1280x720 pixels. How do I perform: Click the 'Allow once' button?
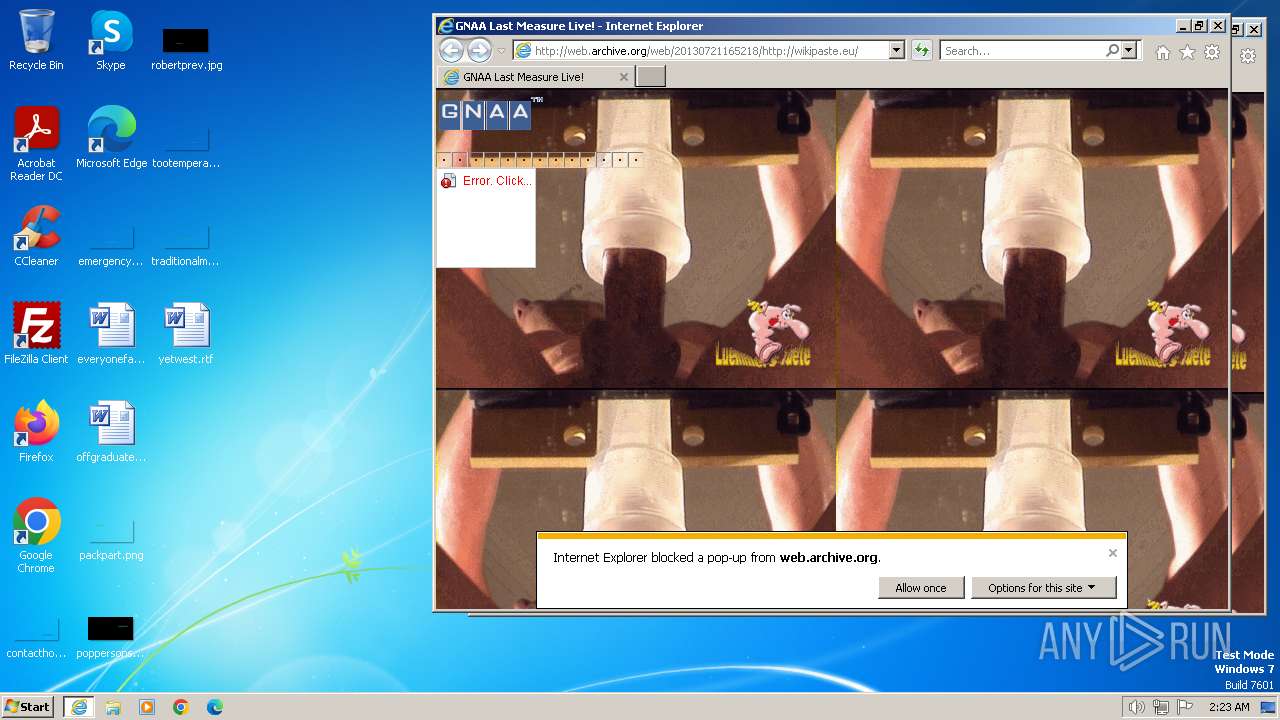tap(921, 588)
